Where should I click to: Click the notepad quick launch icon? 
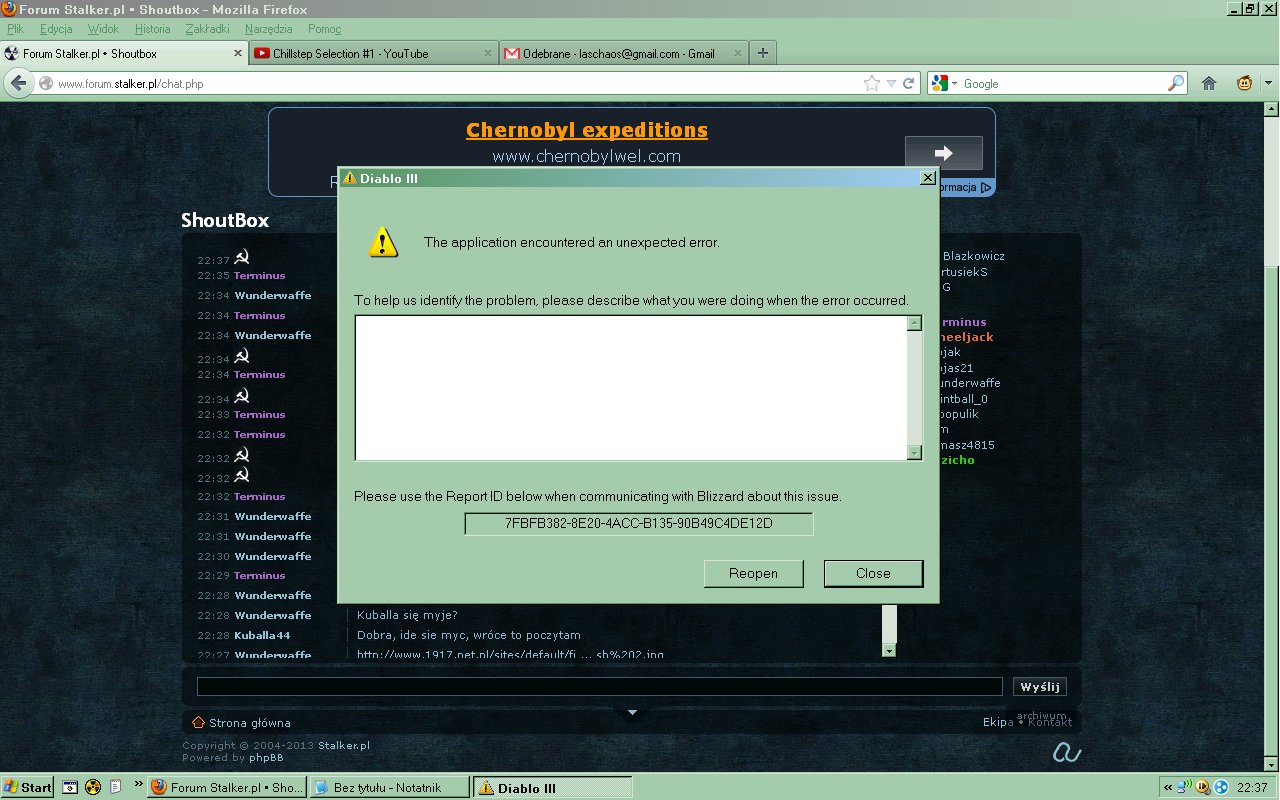coord(115,787)
